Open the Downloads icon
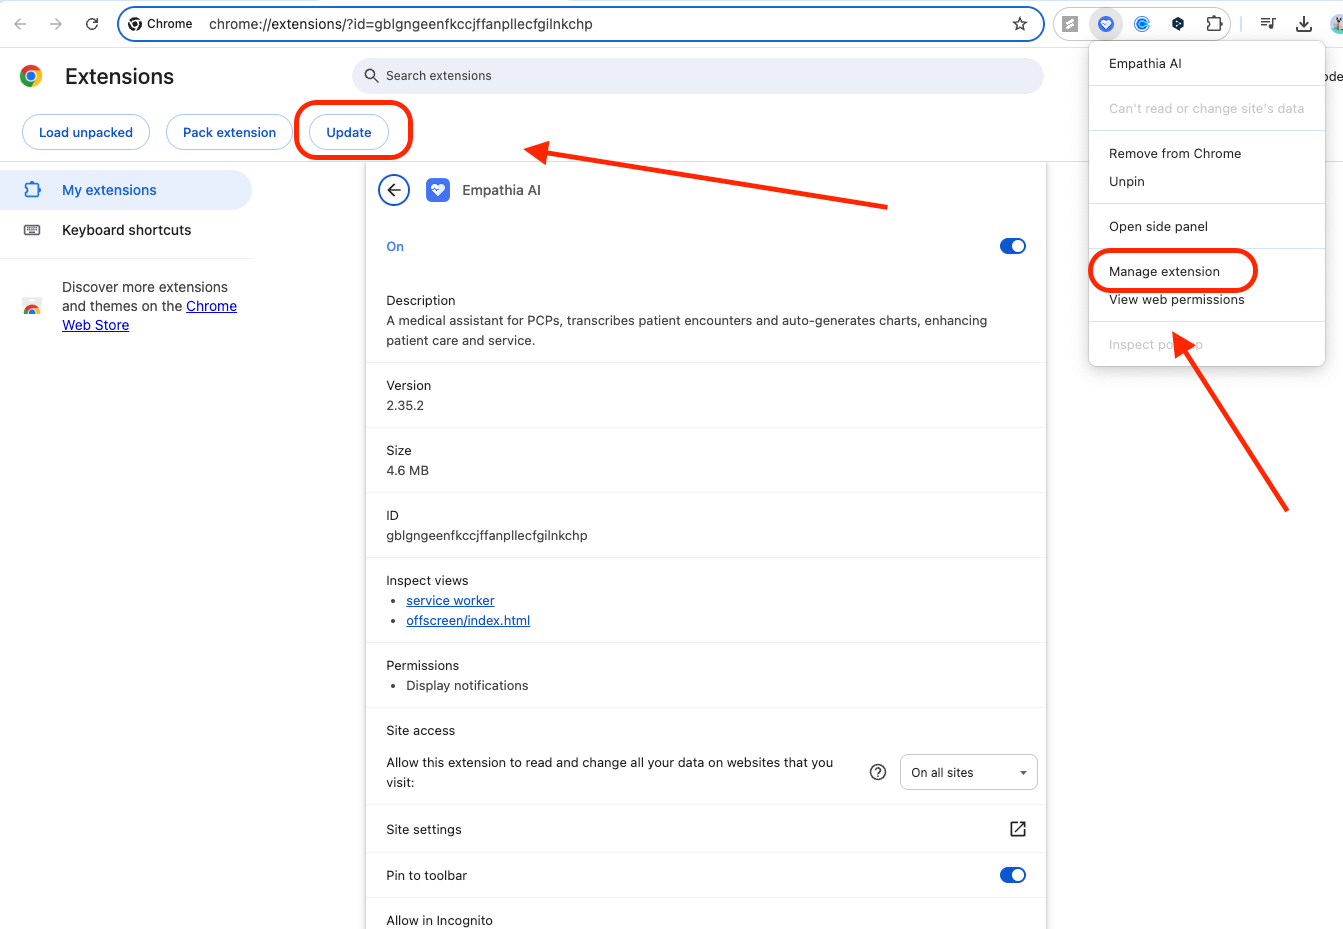 [1304, 24]
